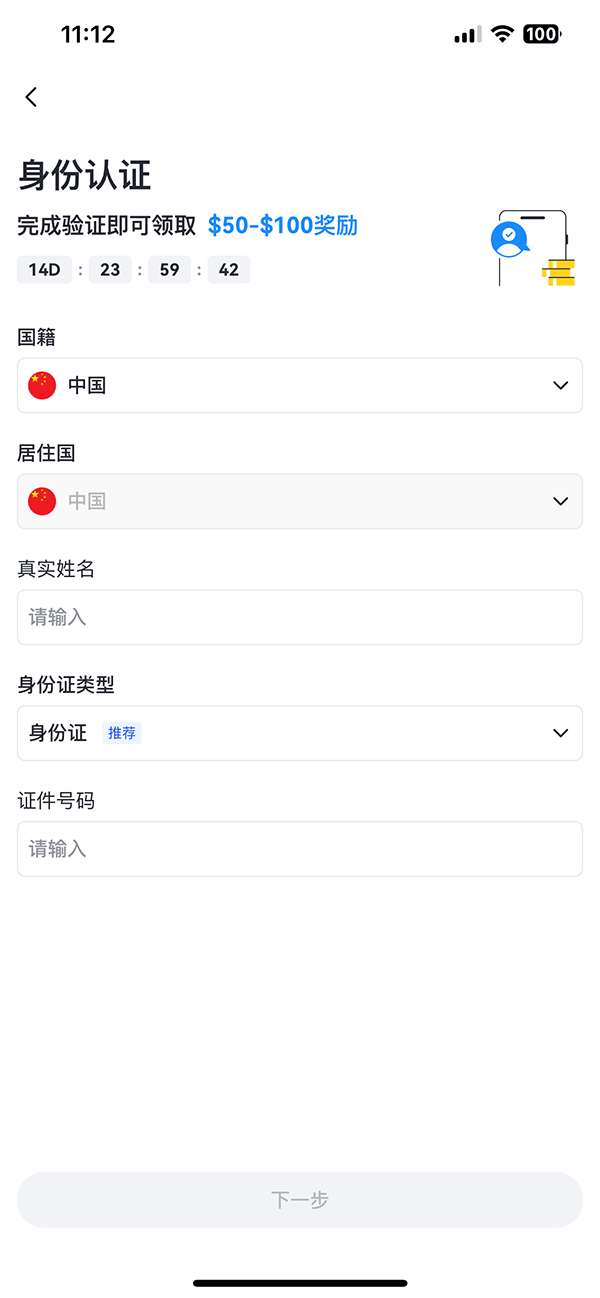Click the chevron on the 身份证 selector
This screenshot has height=1298, width=600.
point(560,733)
